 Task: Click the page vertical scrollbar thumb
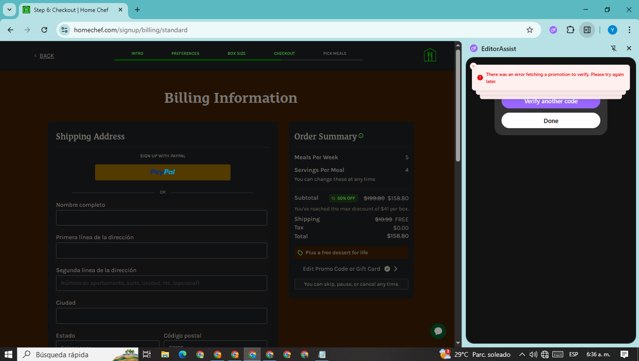pos(458,105)
